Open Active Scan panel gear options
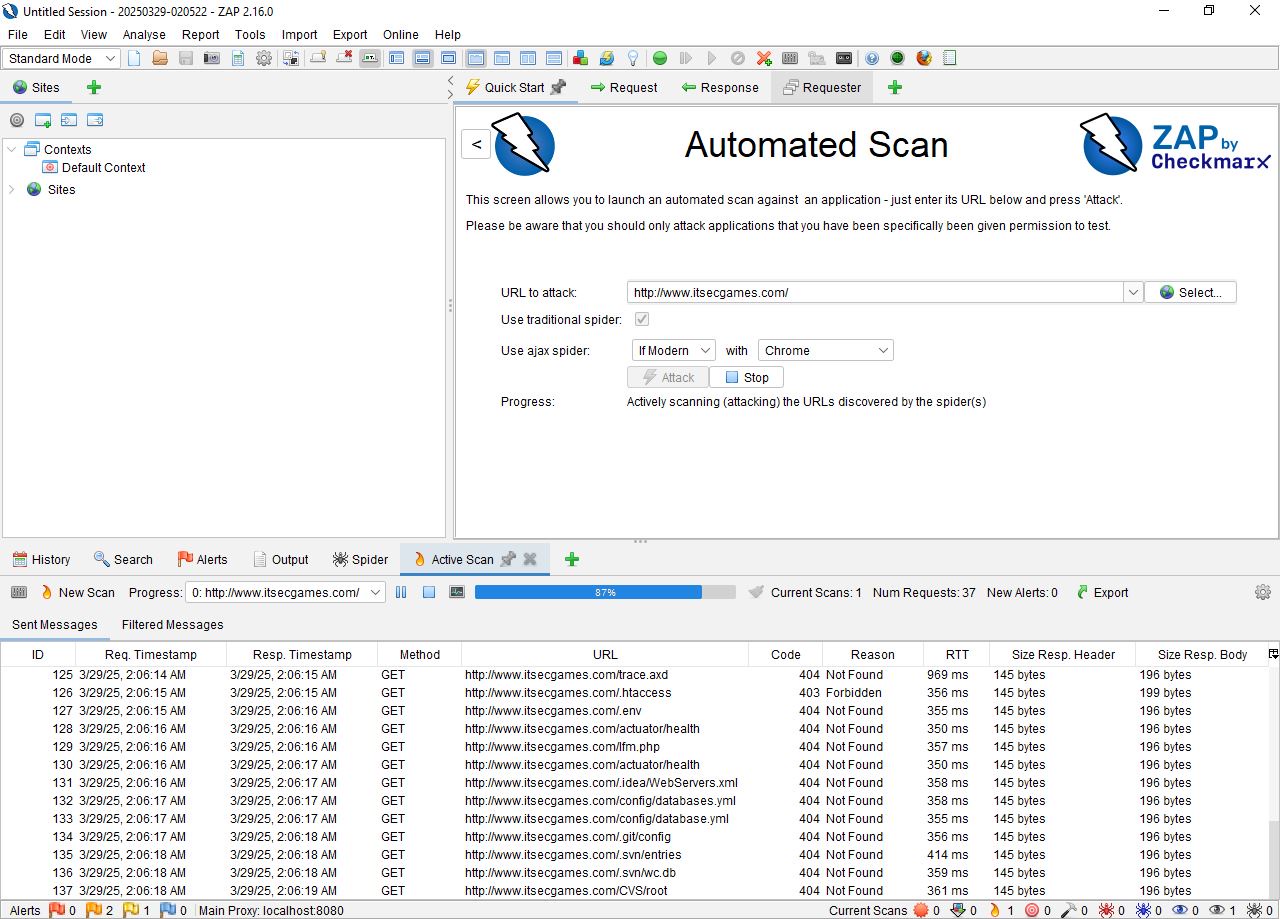 click(x=1263, y=592)
